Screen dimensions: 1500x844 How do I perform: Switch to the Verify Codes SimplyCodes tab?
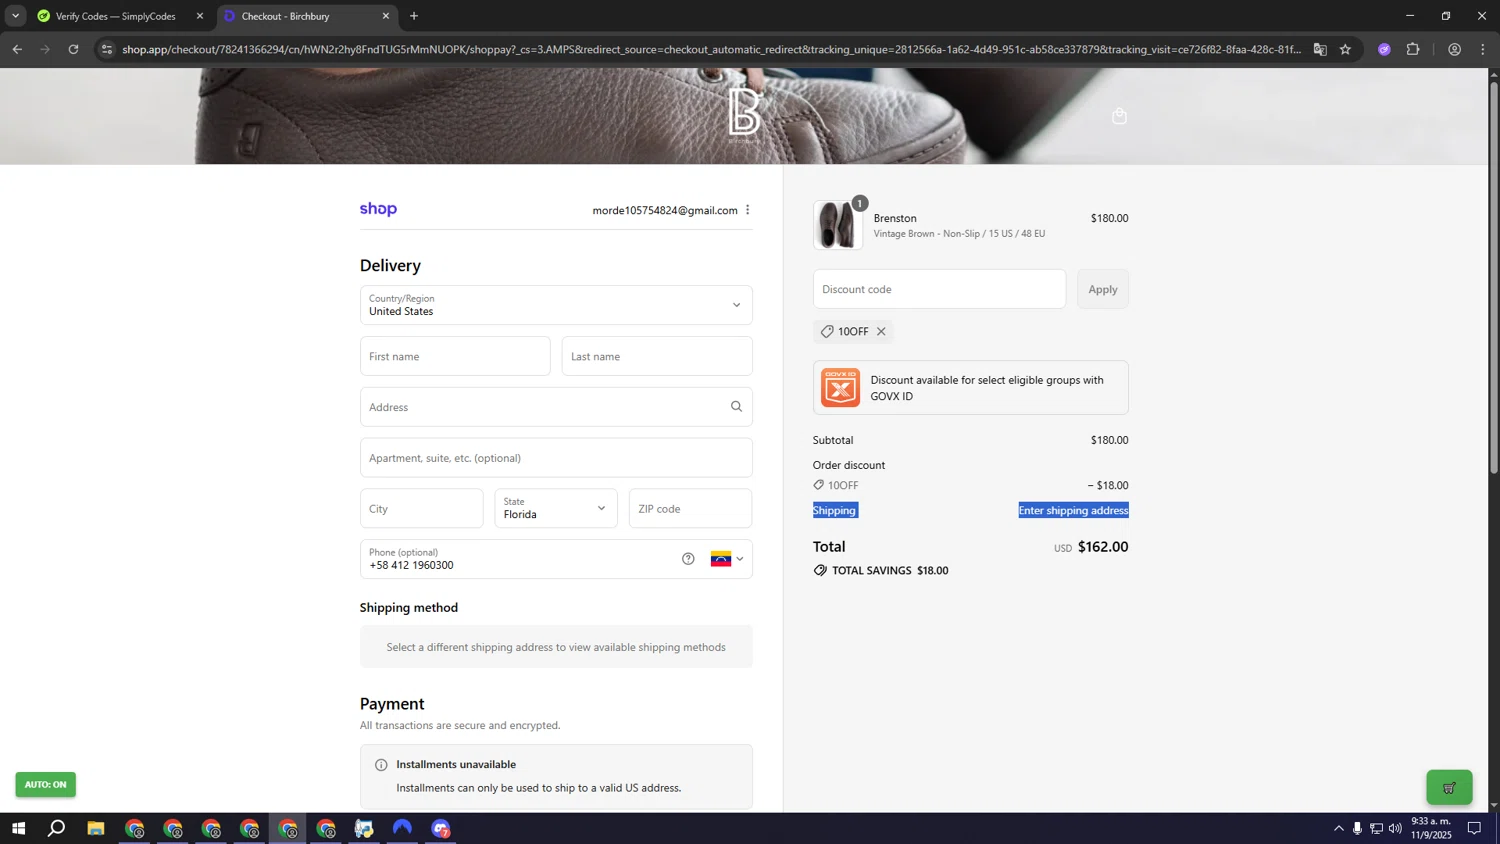click(115, 16)
